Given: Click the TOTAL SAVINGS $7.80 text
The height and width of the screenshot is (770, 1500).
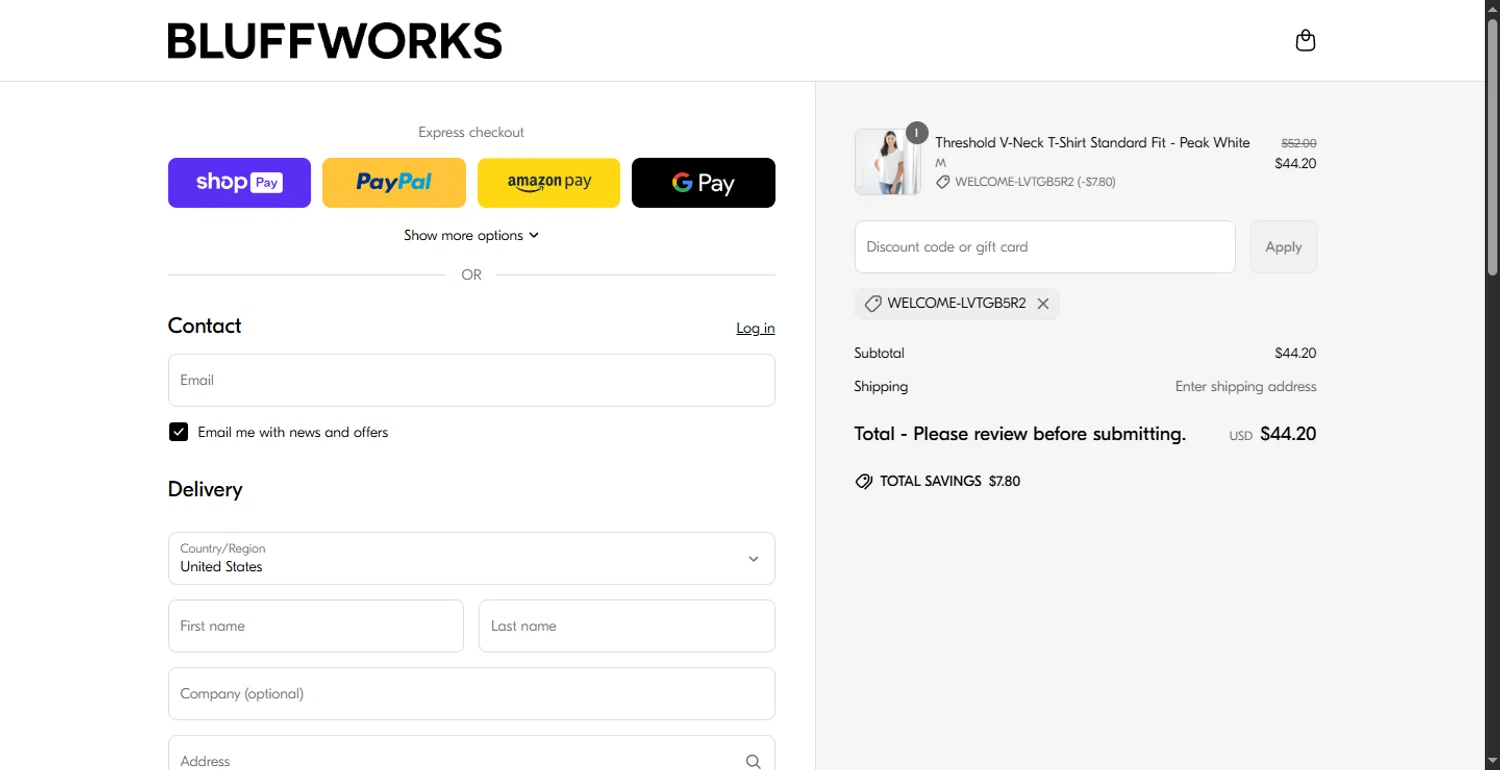Looking at the screenshot, I should (x=950, y=481).
